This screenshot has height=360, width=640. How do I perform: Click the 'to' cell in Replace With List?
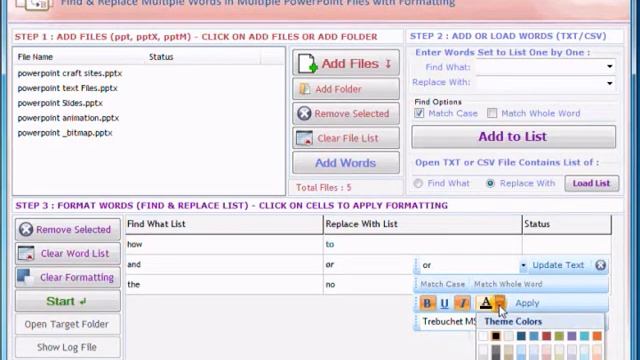(x=422, y=244)
